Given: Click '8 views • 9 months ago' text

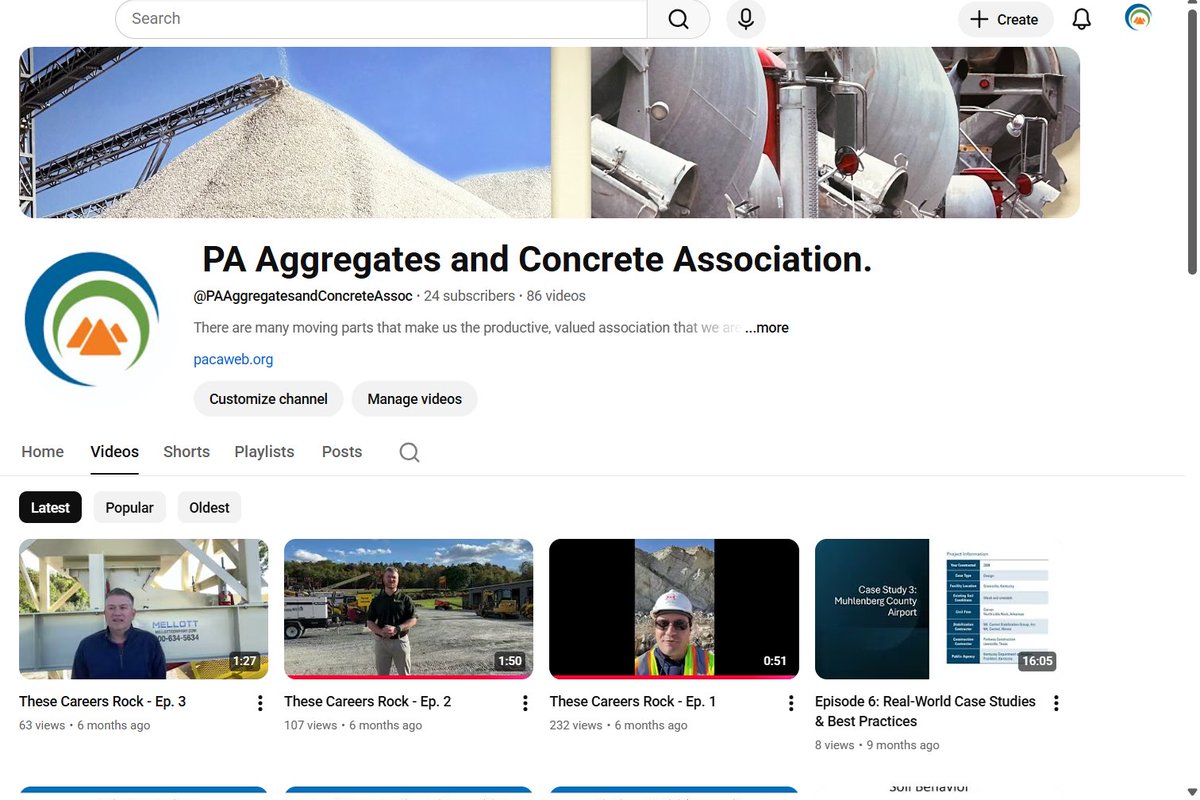Looking at the screenshot, I should [877, 746].
